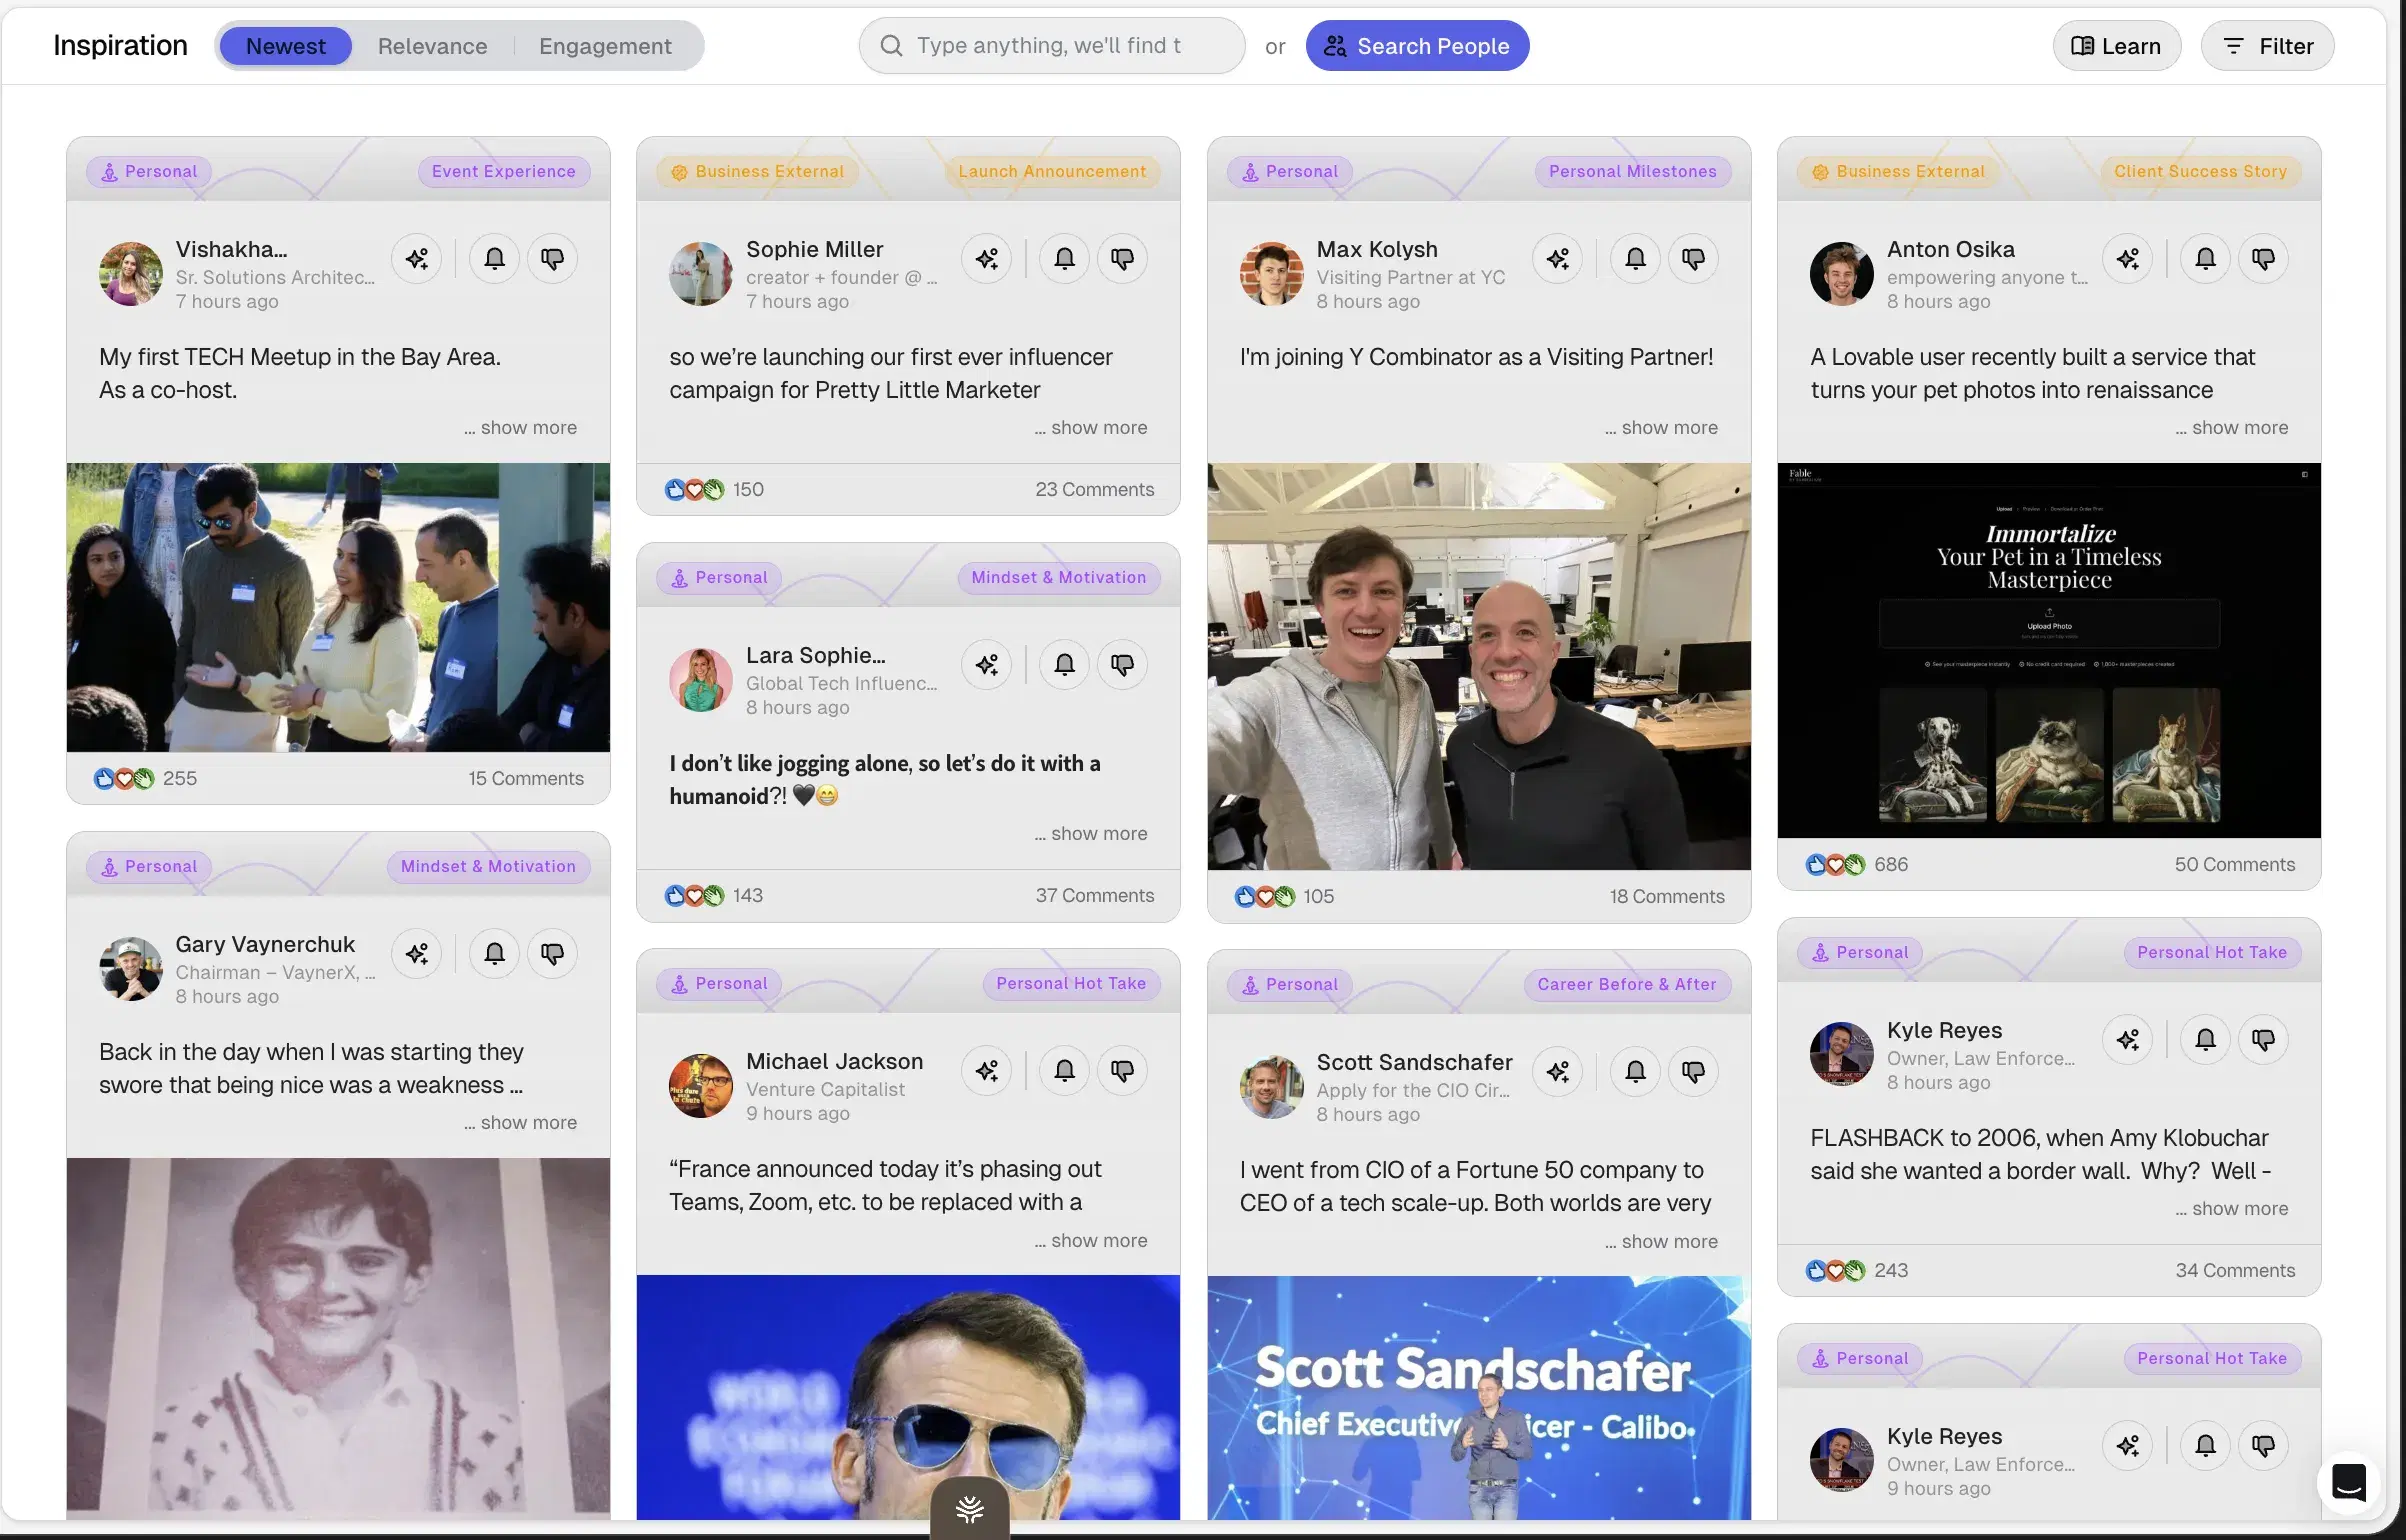Open the Learn button

(x=2117, y=46)
